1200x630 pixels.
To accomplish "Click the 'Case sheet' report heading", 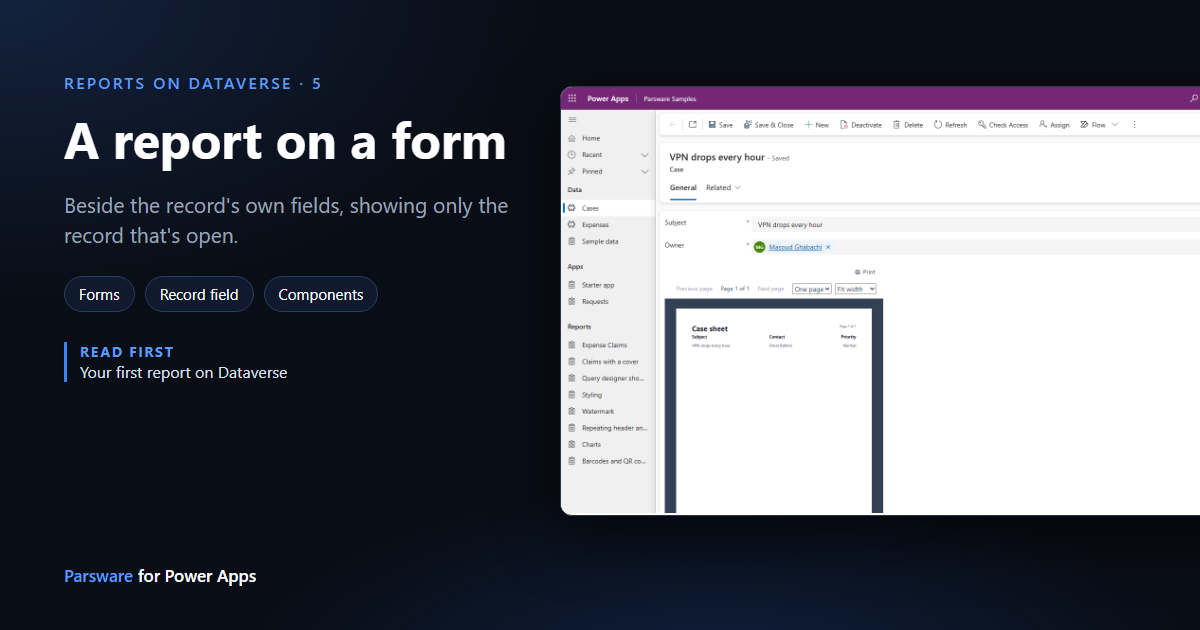I will click(710, 328).
